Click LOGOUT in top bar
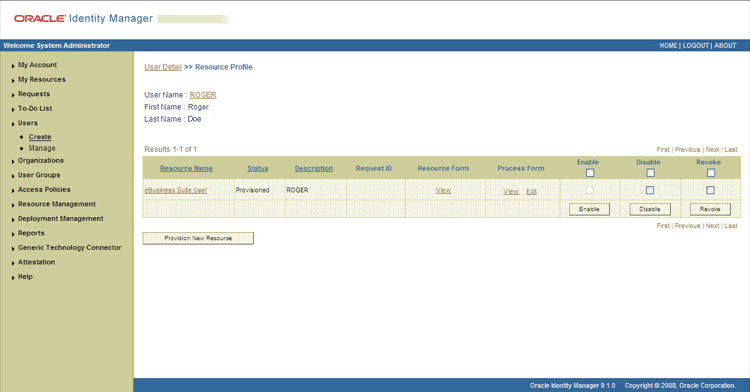 (695, 45)
